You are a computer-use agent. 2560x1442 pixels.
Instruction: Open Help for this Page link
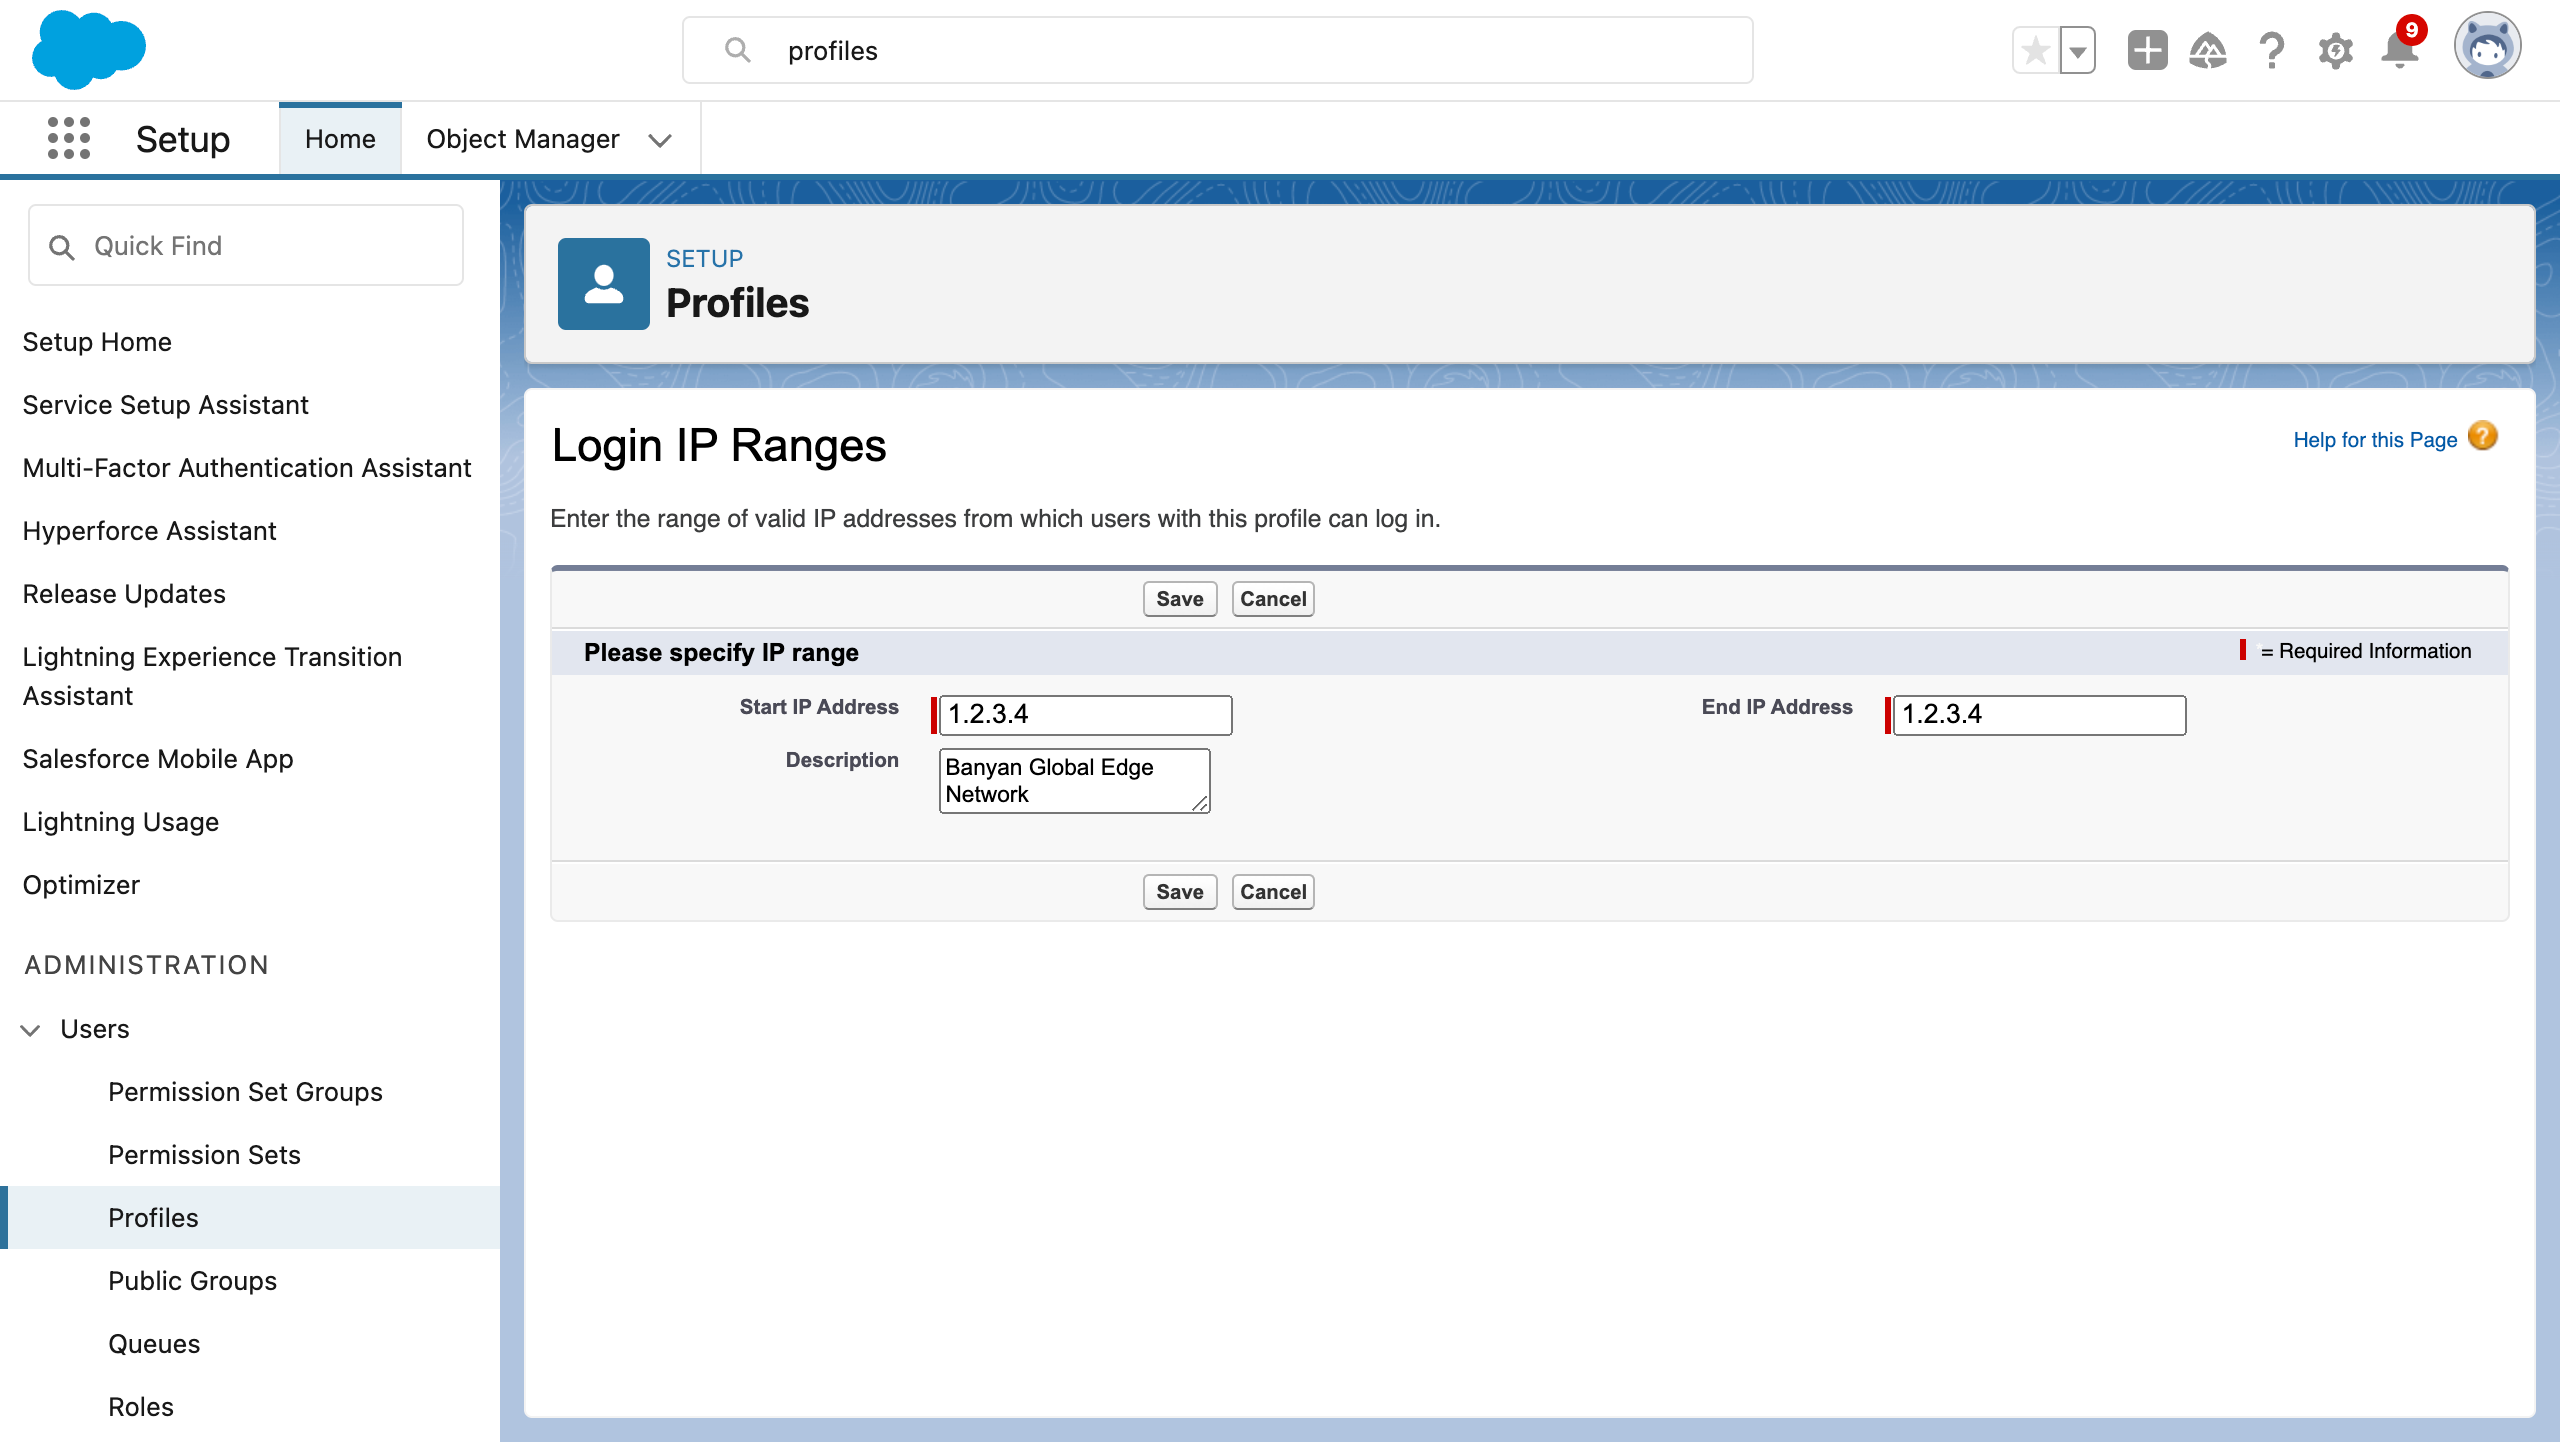pyautogui.click(x=2374, y=440)
